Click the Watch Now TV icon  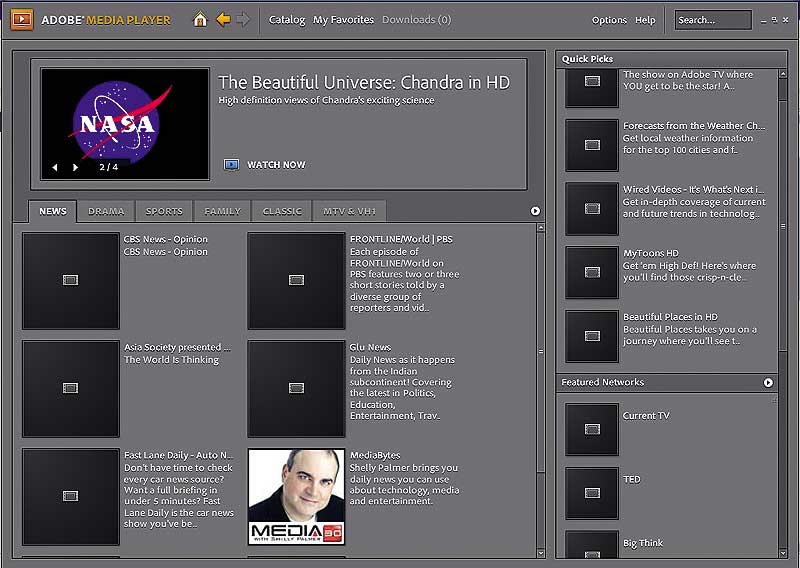231,164
